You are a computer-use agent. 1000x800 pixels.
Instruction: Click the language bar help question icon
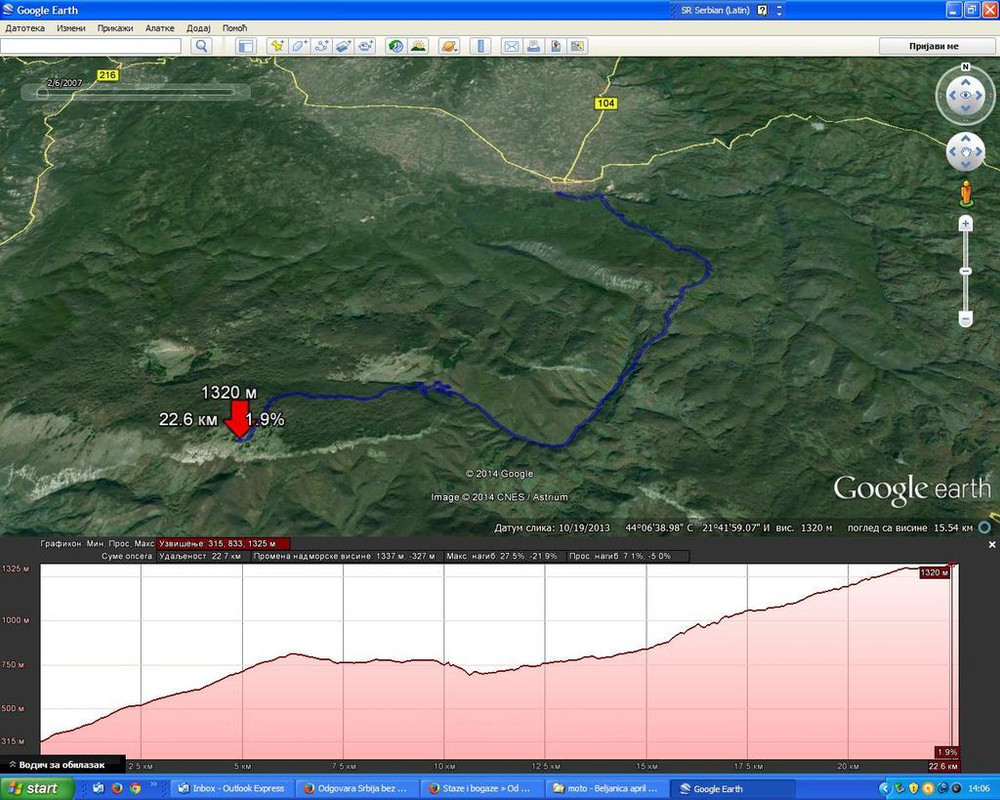click(x=762, y=10)
